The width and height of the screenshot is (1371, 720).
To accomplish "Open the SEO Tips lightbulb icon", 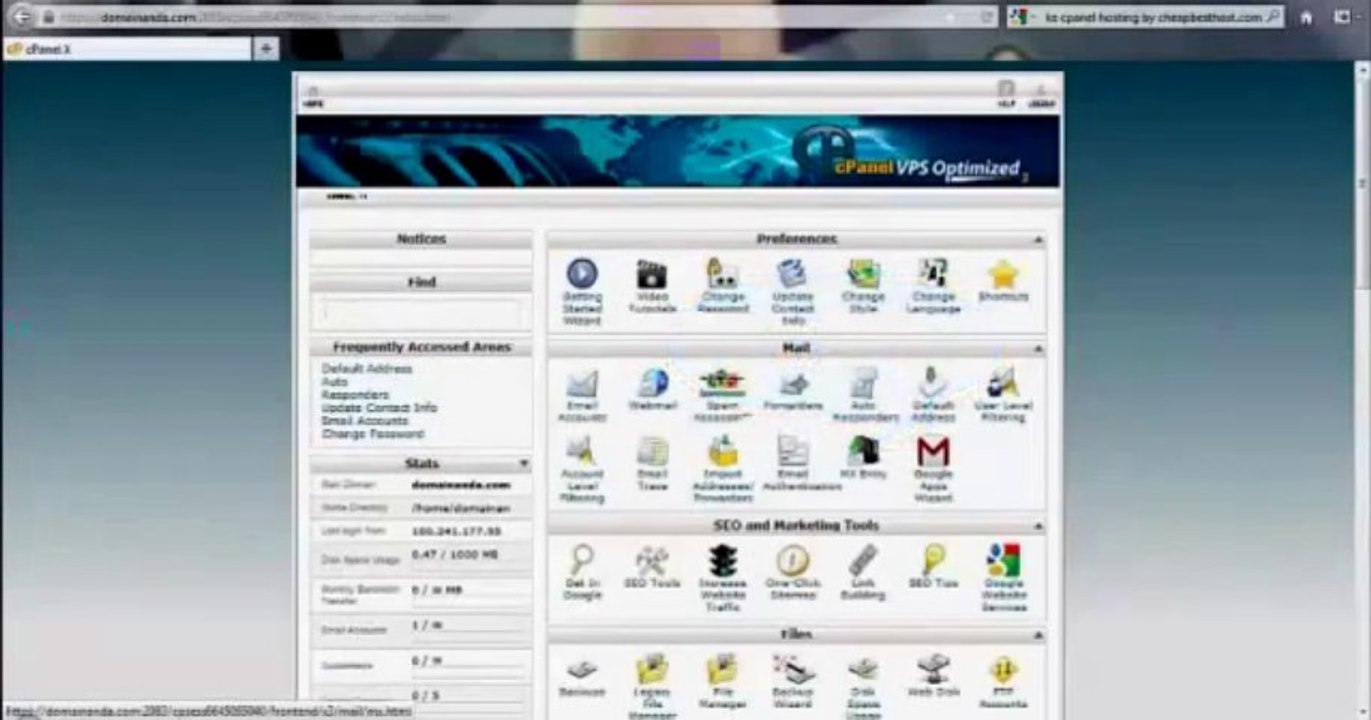I will click(x=933, y=560).
